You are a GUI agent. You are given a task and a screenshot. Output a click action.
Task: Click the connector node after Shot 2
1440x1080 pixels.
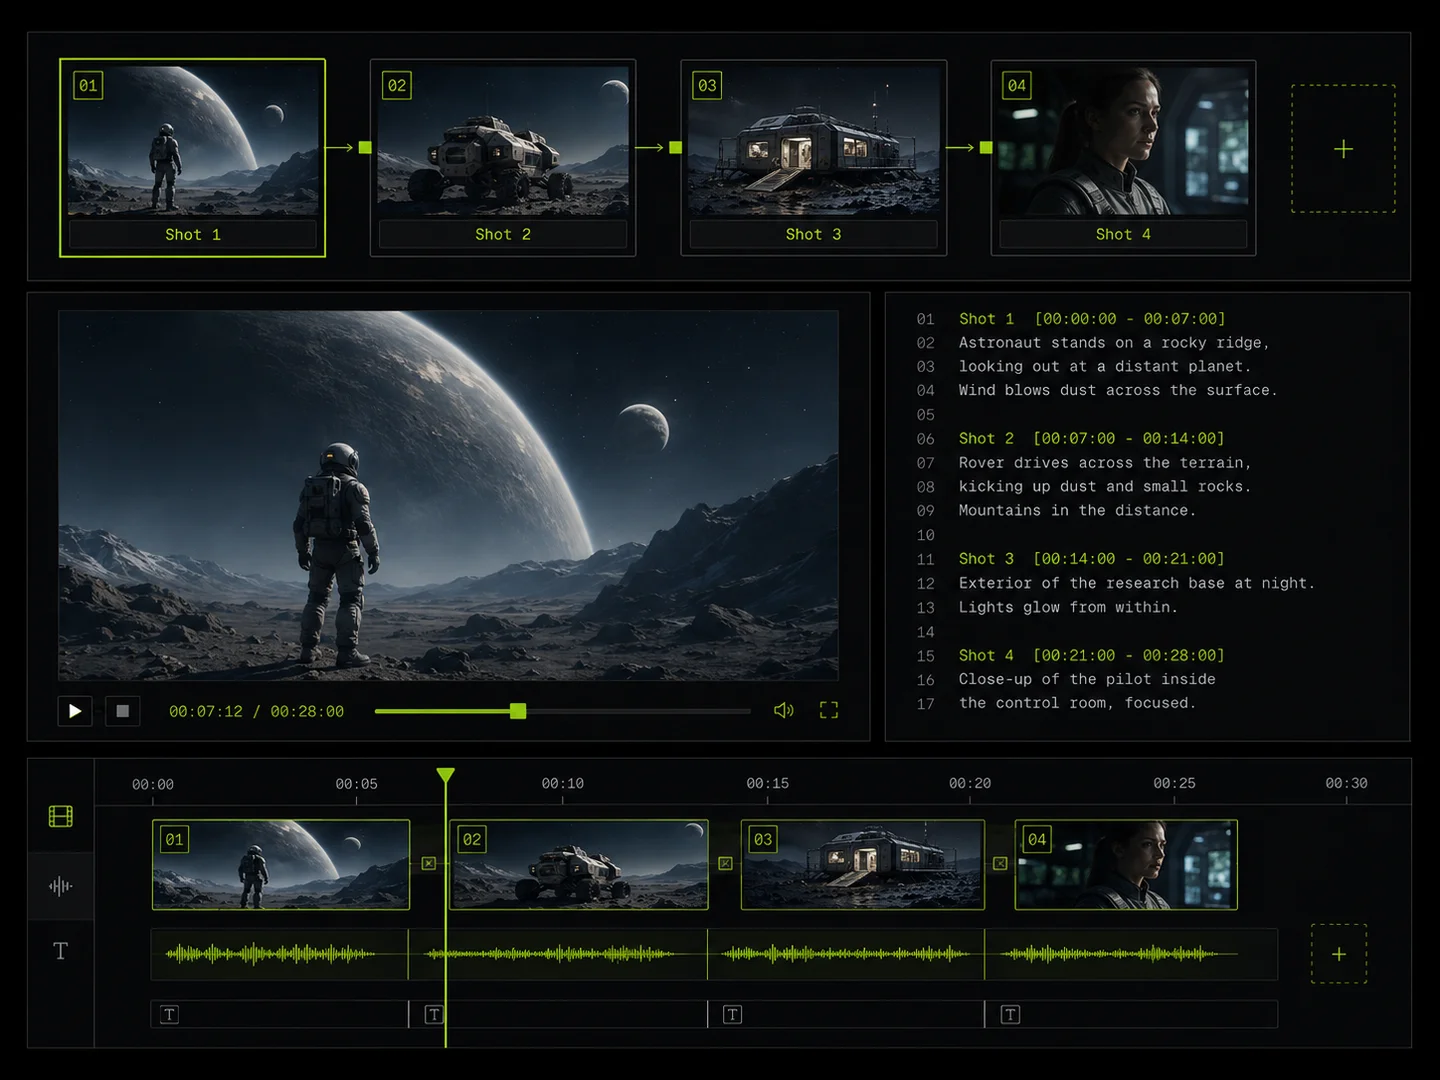(676, 148)
